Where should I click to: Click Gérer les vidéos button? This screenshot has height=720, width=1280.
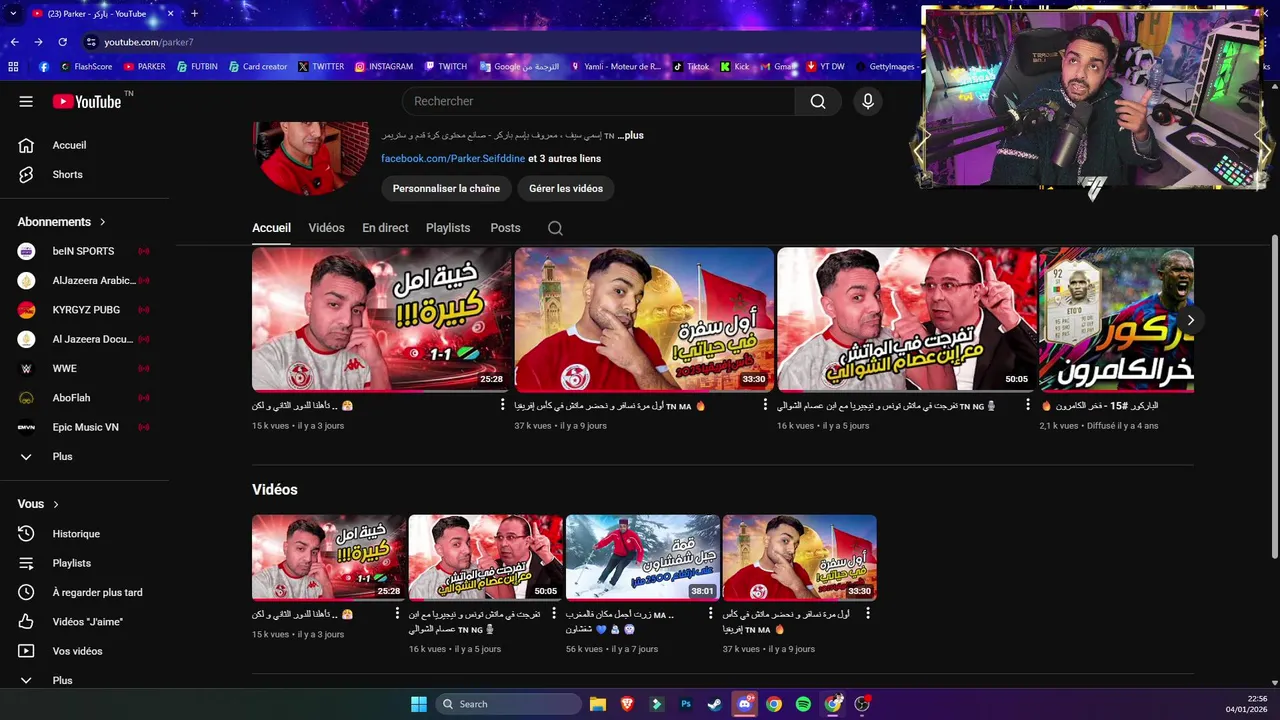pos(566,188)
